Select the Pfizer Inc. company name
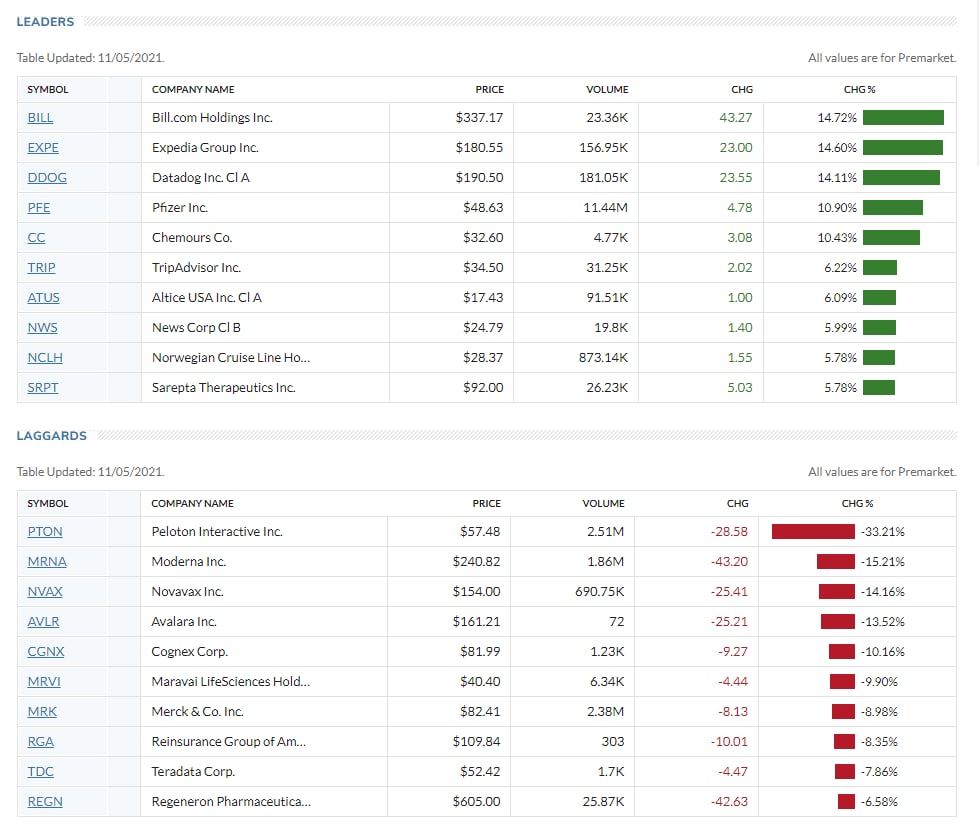Screen dimensions: 979x835 click(180, 207)
